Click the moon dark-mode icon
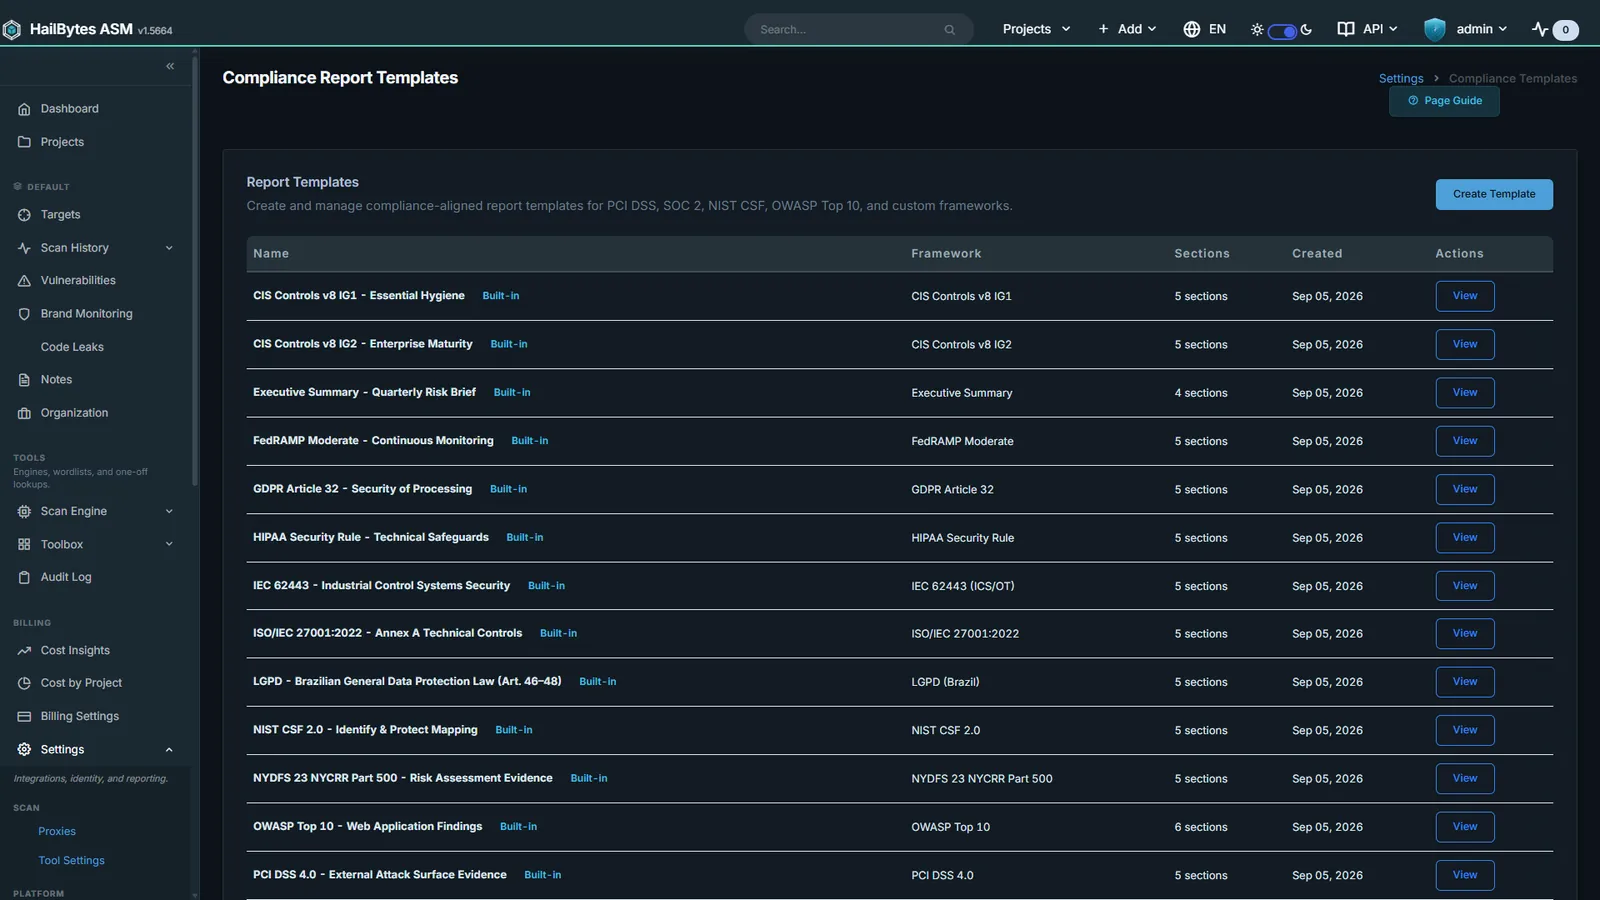Viewport: 1600px width, 900px height. (x=1306, y=30)
